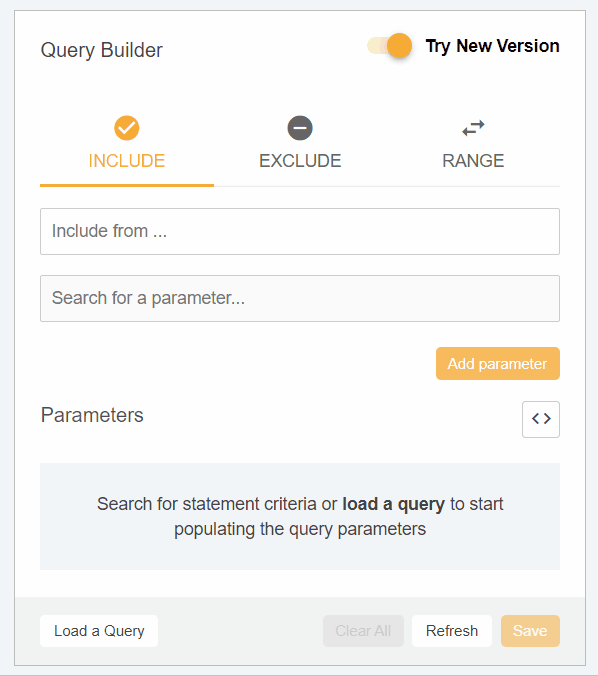This screenshot has height=676, width=598.
Task: Click the Clear All button
Action: 363,631
